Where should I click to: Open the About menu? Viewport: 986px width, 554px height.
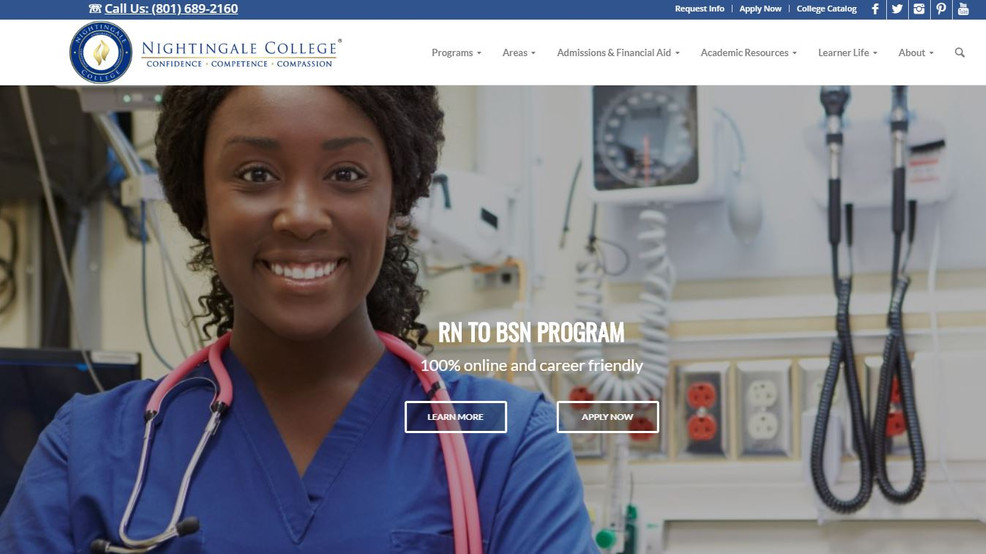pyautogui.click(x=916, y=53)
